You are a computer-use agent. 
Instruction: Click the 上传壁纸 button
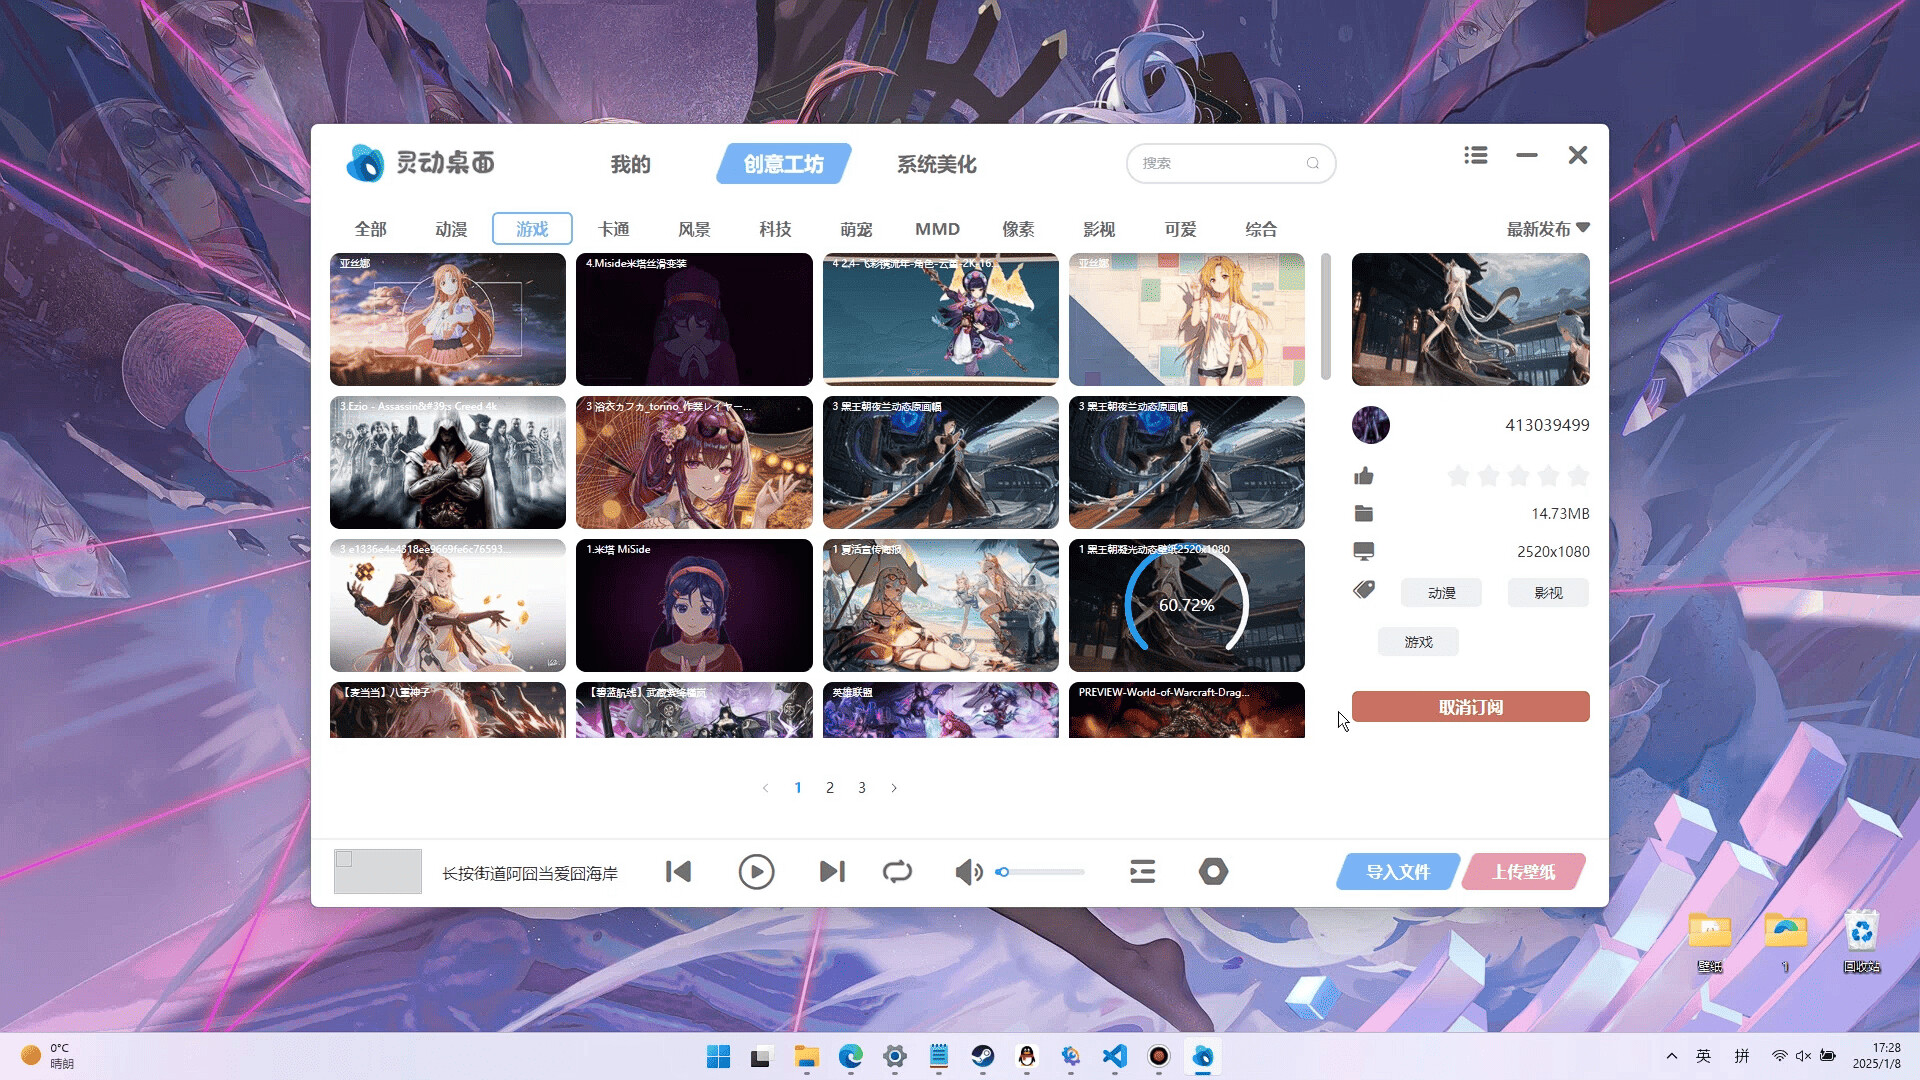1523,872
